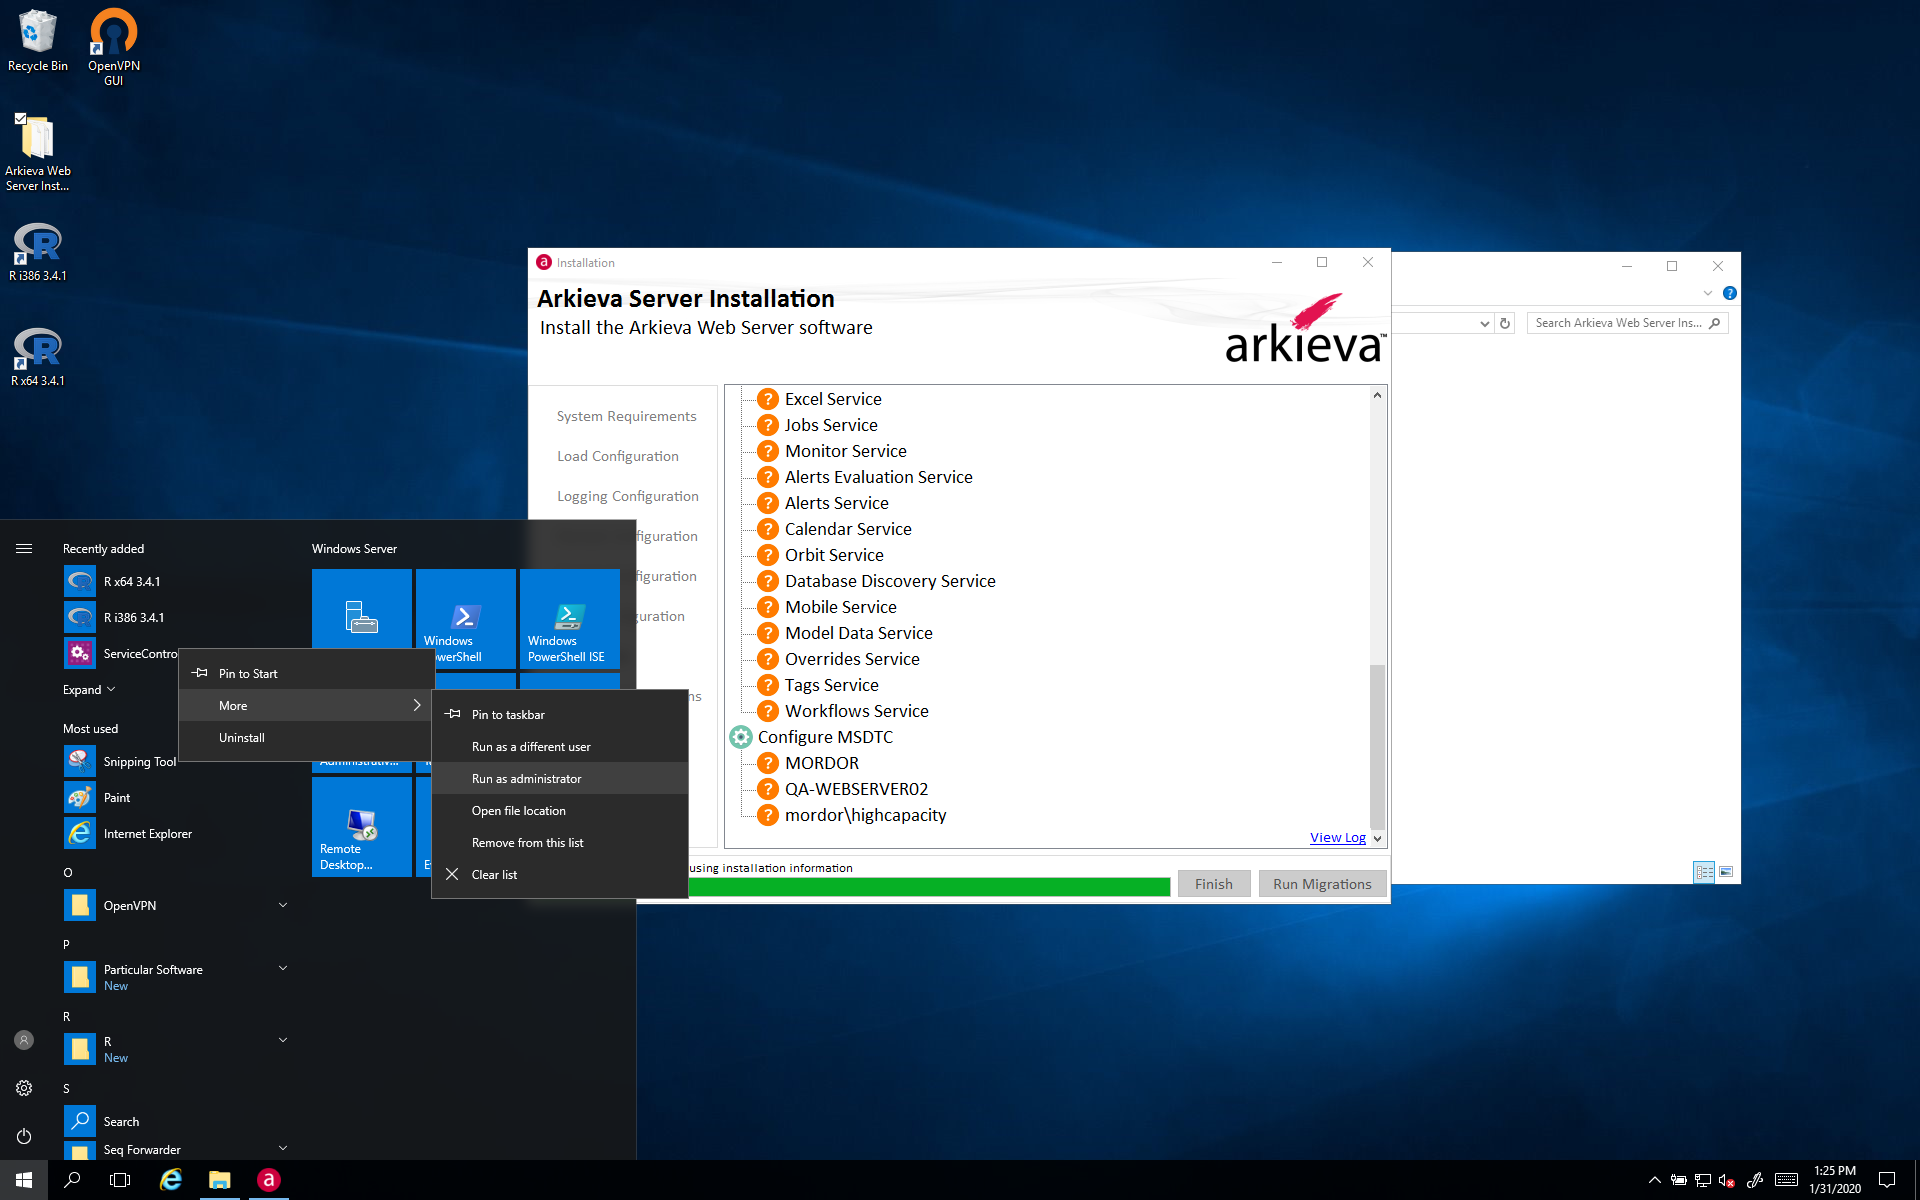Choose Uninstall from context menu
Screen dimensions: 1920x1200
305,737
